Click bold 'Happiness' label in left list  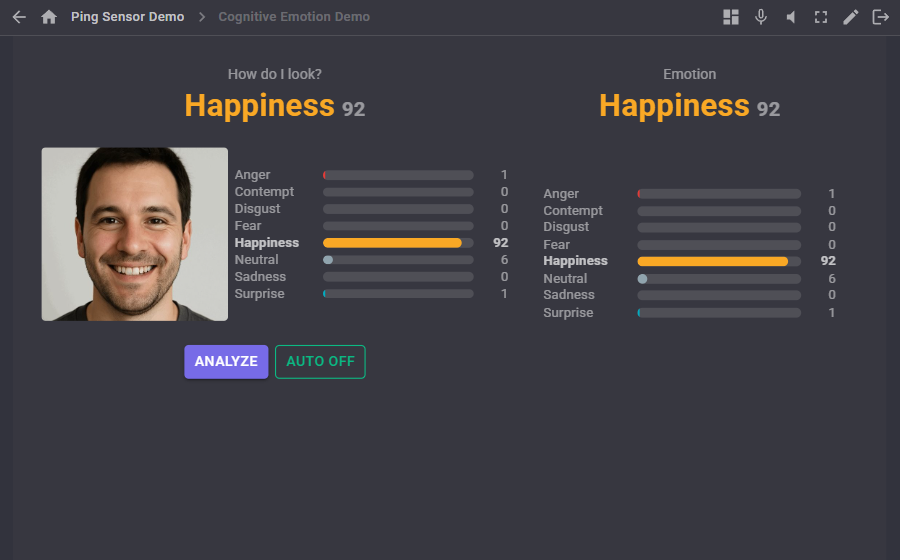[x=267, y=243]
